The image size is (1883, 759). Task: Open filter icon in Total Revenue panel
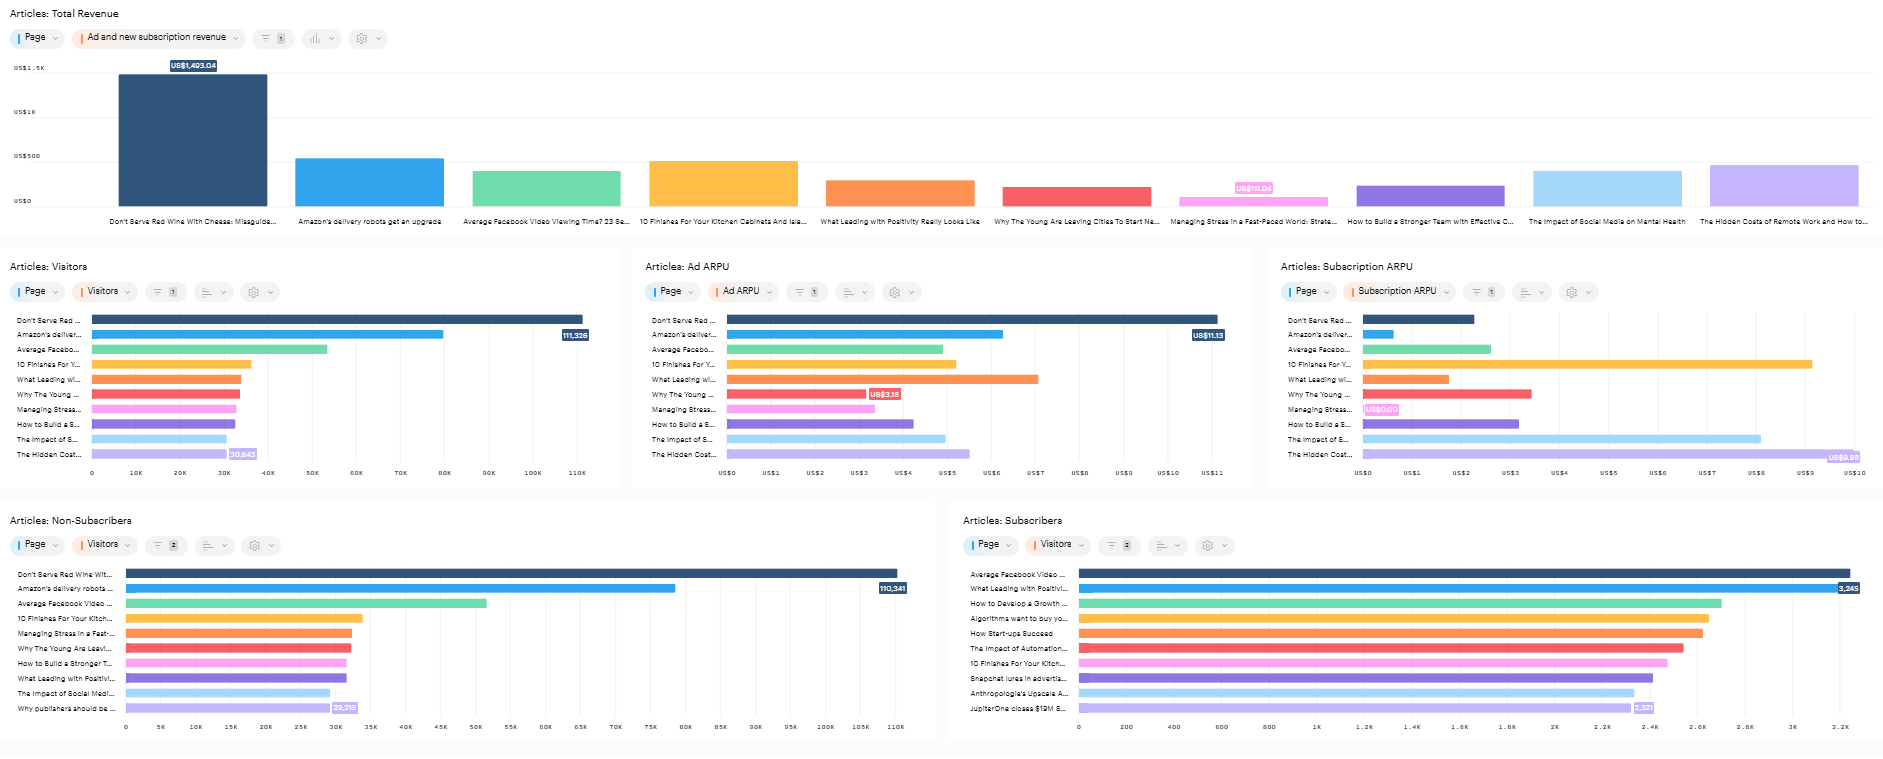(x=272, y=39)
